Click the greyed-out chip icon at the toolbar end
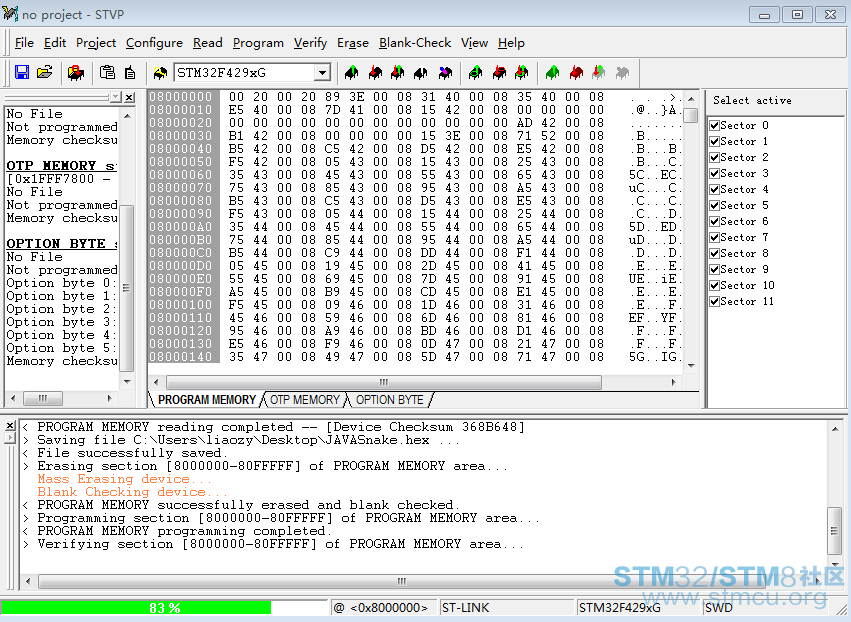The image size is (851, 622). (x=623, y=72)
